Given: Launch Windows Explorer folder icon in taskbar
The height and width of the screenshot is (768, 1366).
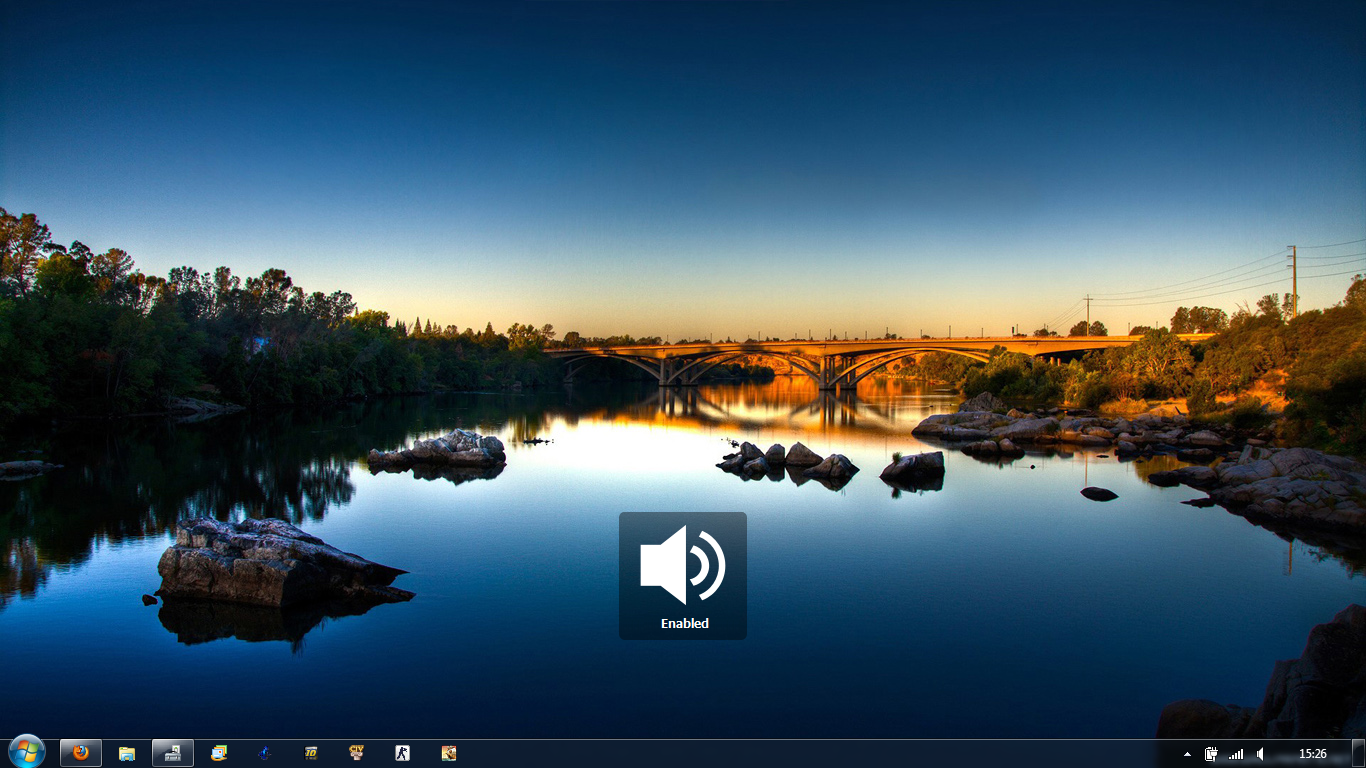Looking at the screenshot, I should click(127, 753).
